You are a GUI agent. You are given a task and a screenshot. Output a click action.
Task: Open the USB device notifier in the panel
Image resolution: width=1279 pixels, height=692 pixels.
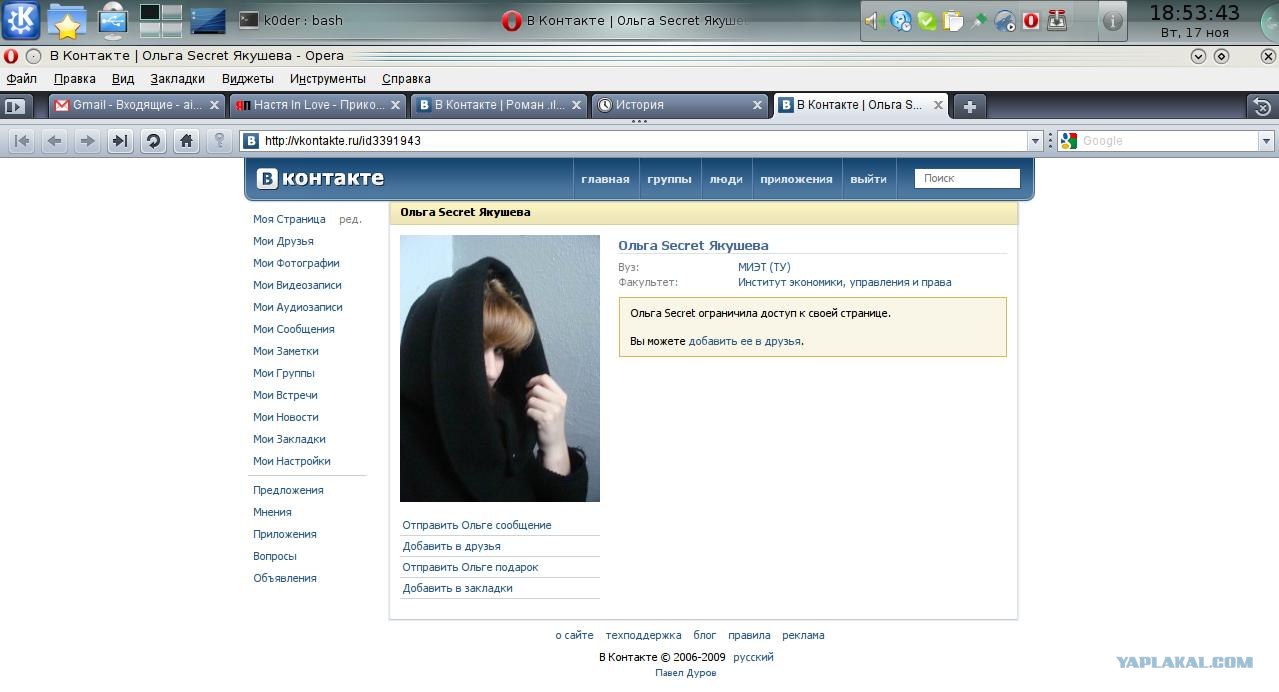113,20
